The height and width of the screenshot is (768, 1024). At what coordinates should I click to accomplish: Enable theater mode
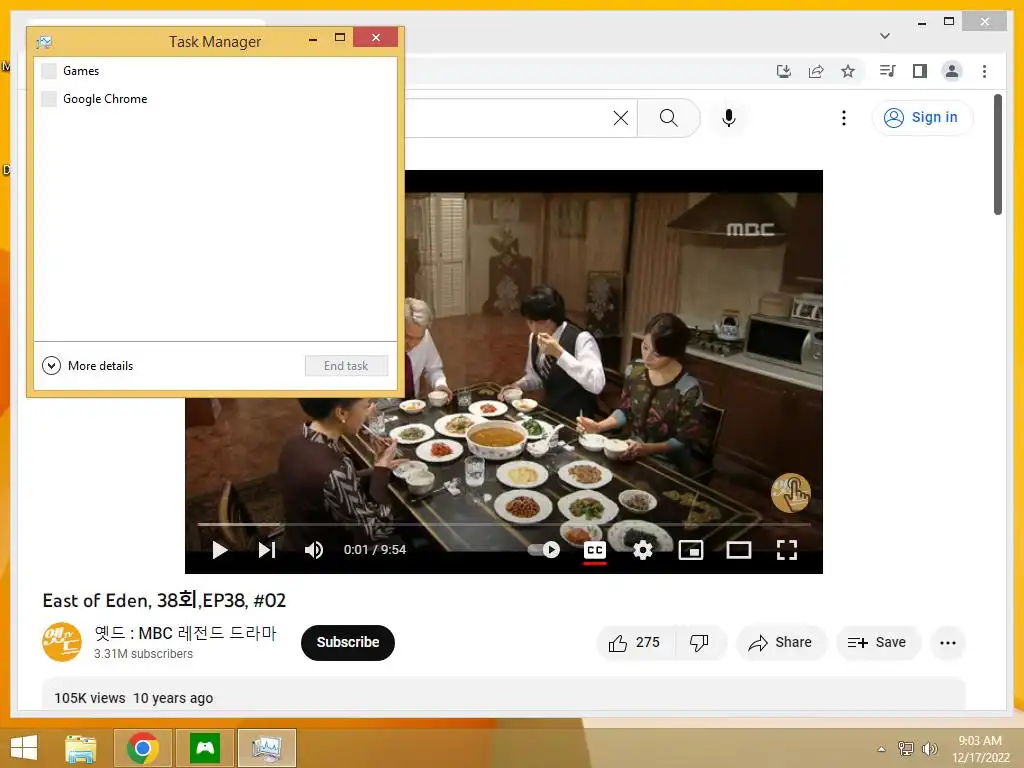tap(739, 550)
